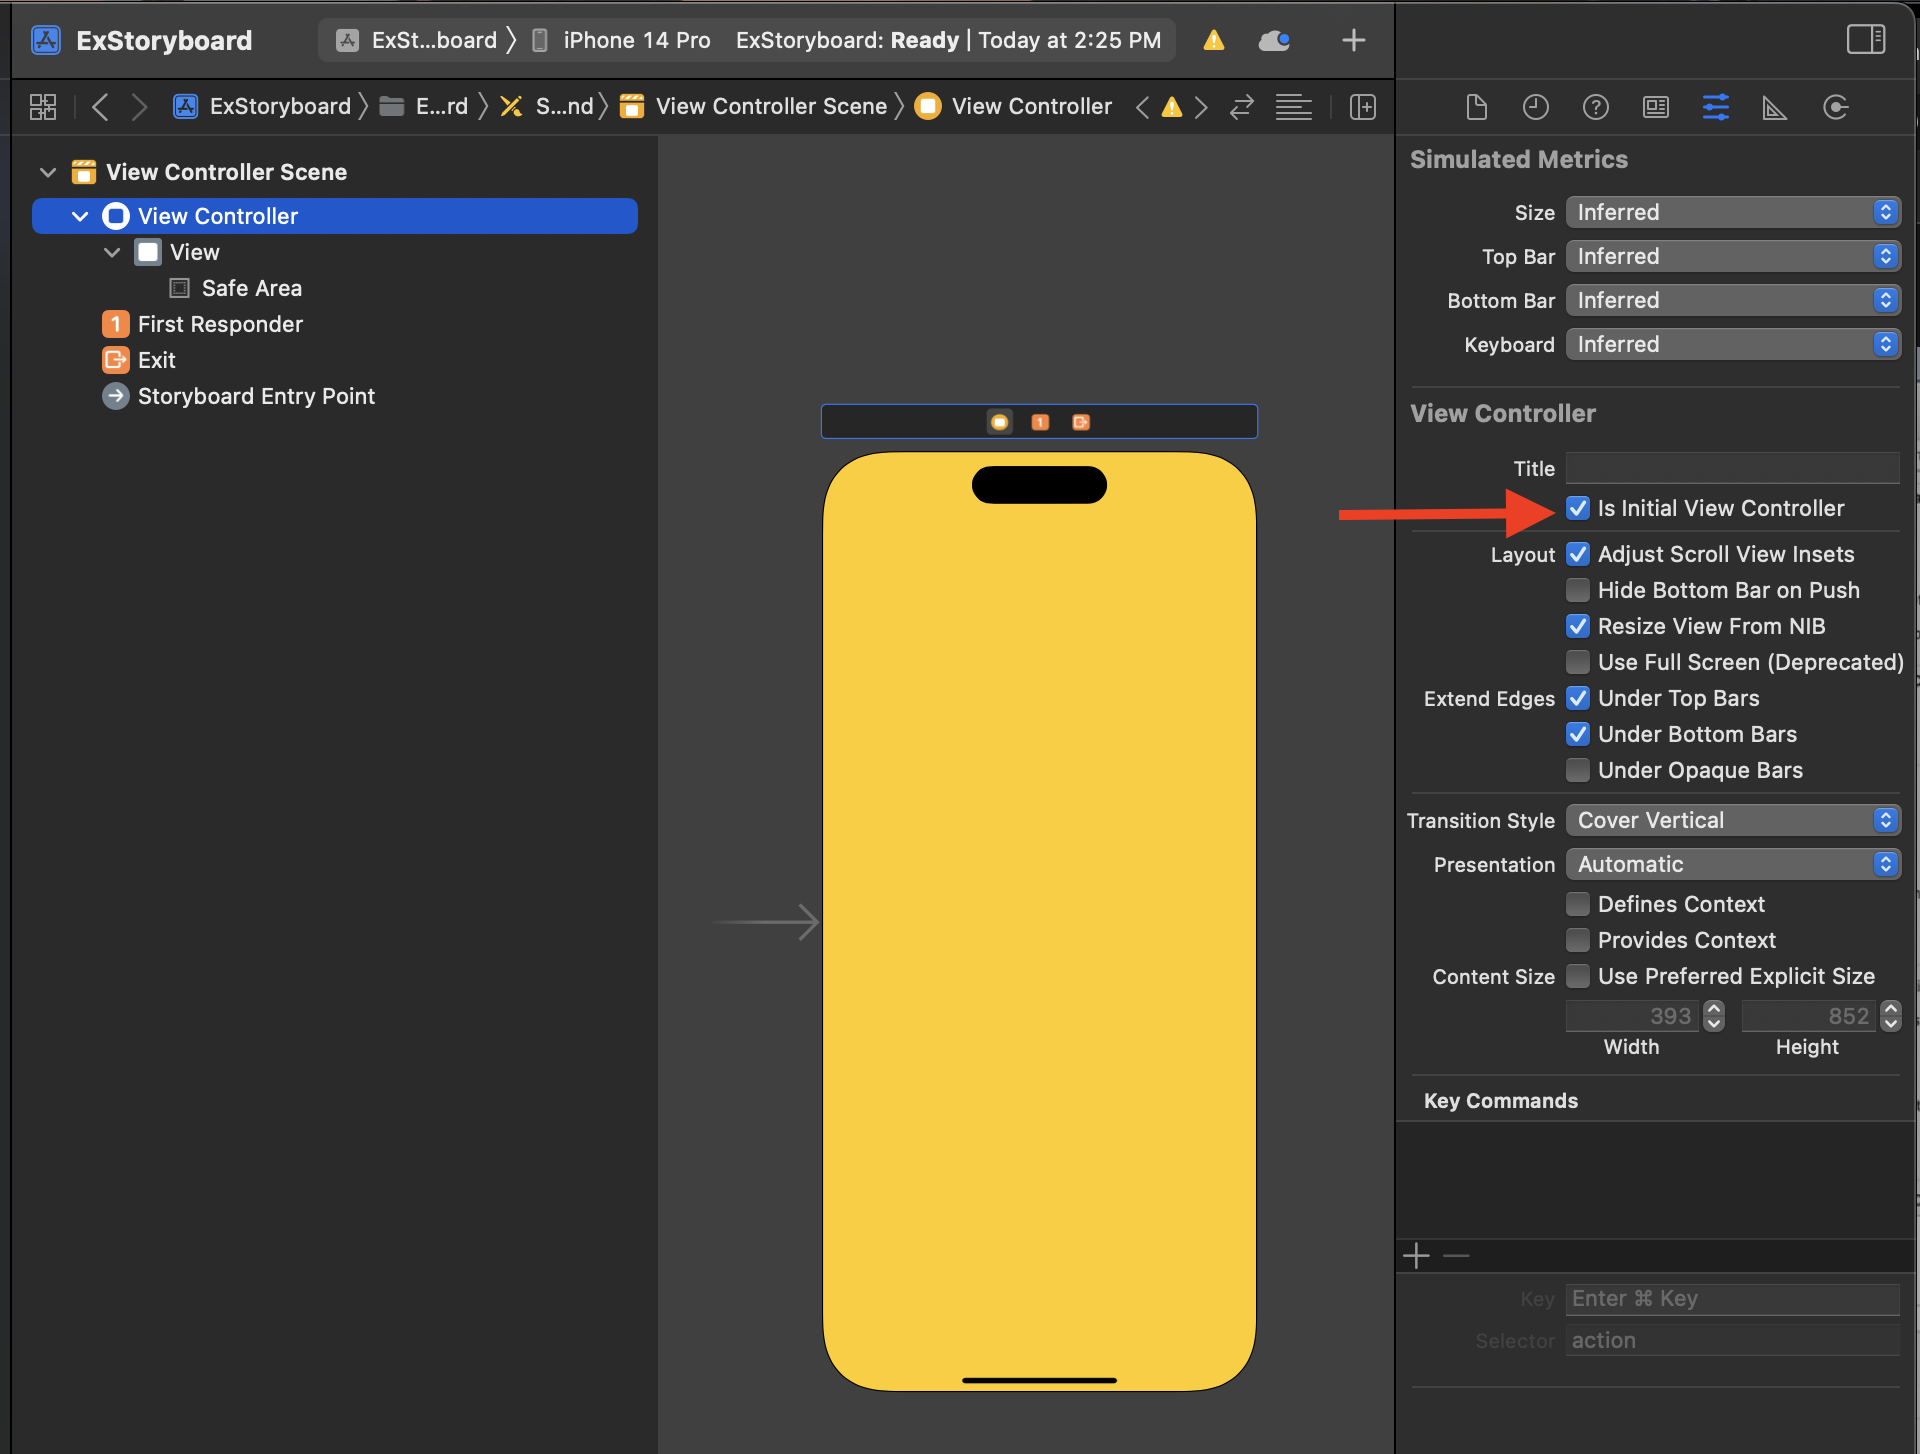Click iPhone 14 Pro run destination

tap(636, 40)
